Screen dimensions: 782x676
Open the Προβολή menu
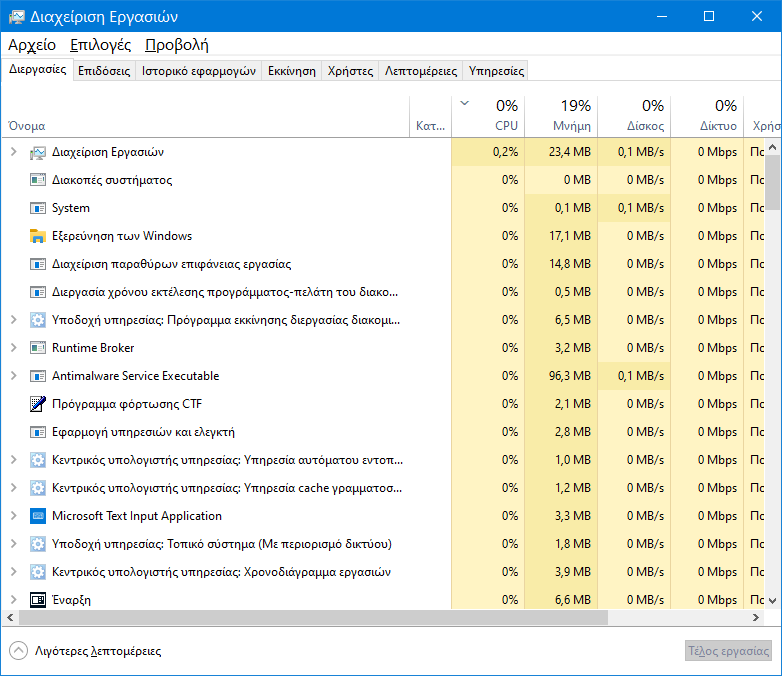pos(176,45)
